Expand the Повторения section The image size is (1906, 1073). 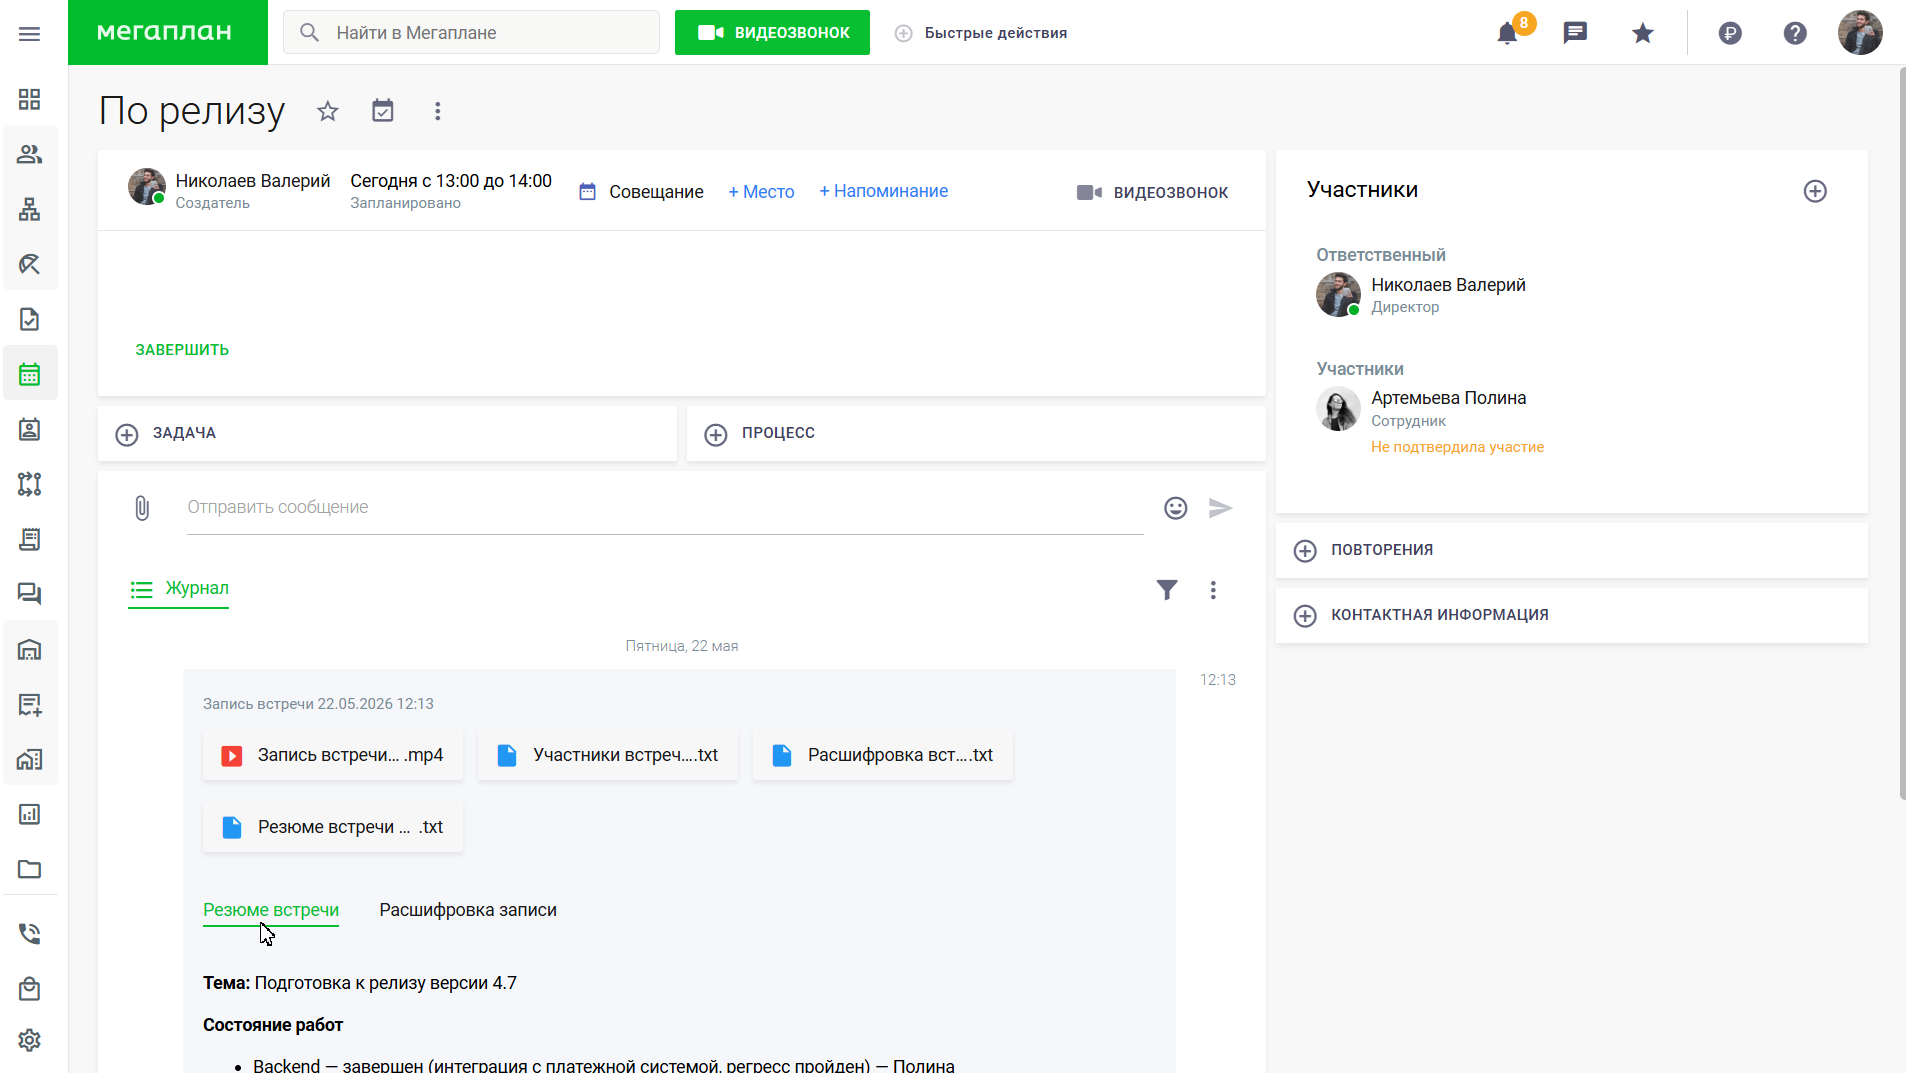coord(1571,550)
